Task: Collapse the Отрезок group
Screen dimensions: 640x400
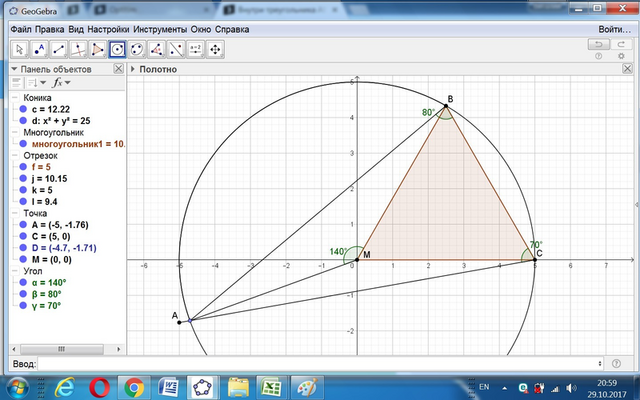Action: (15, 156)
